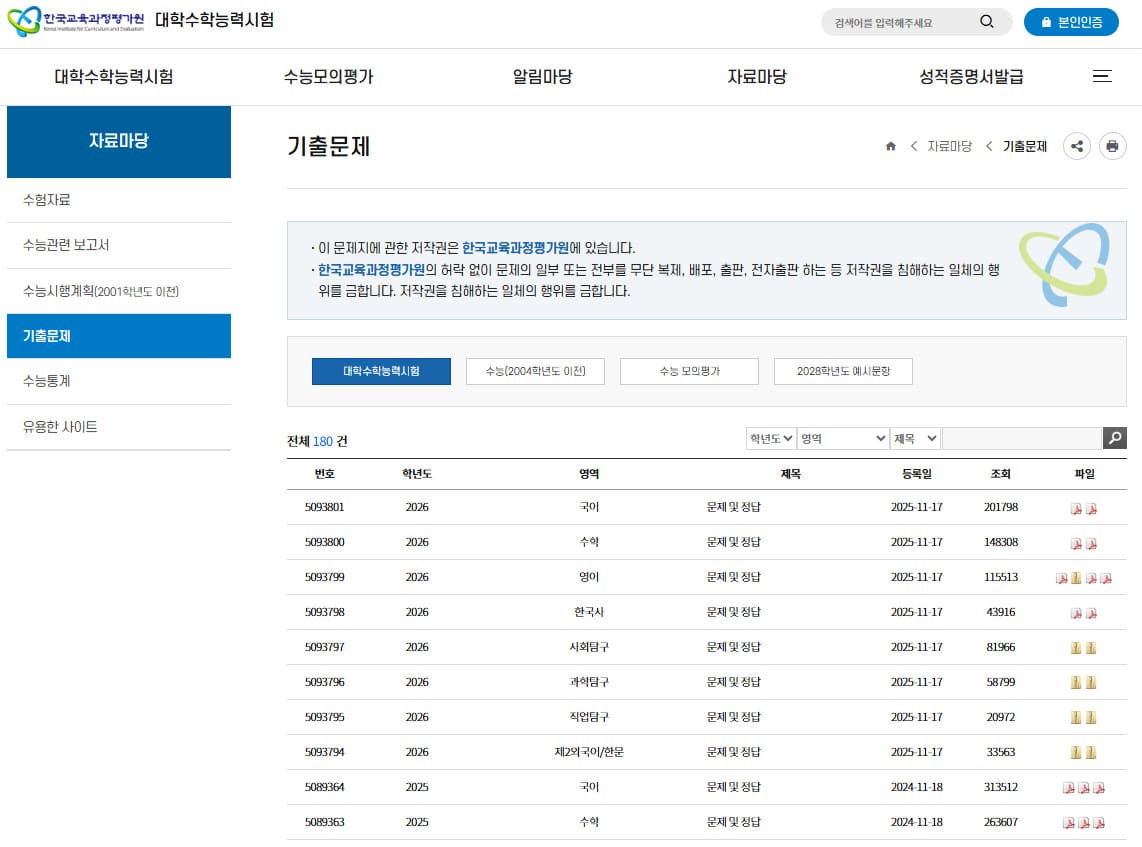
Task: Click the magnifier icon in header search
Action: click(987, 22)
